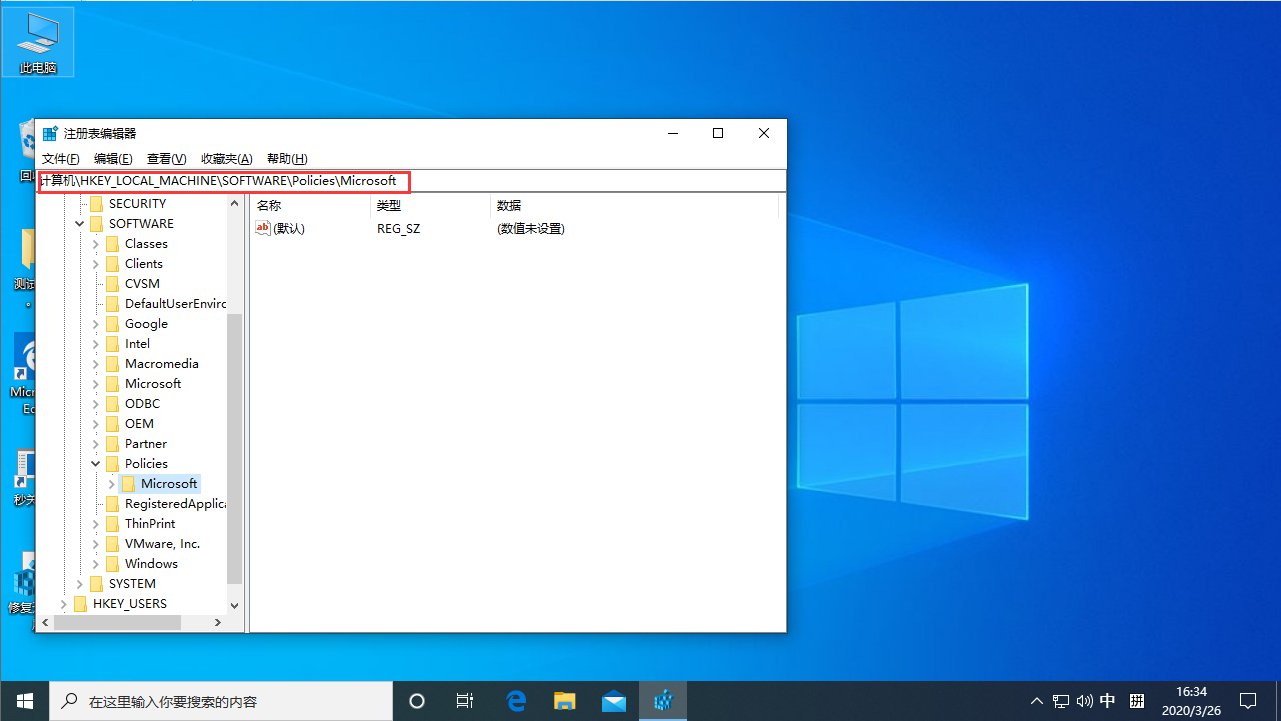
Task: Click the Cortana circle icon on taskbar
Action: (x=417, y=701)
